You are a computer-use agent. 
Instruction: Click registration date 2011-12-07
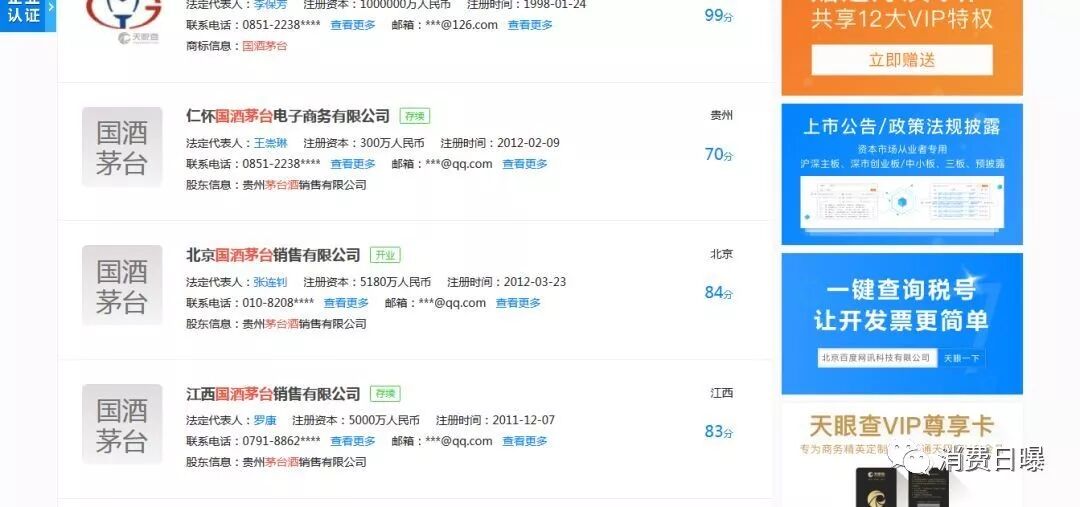pyautogui.click(x=523, y=420)
